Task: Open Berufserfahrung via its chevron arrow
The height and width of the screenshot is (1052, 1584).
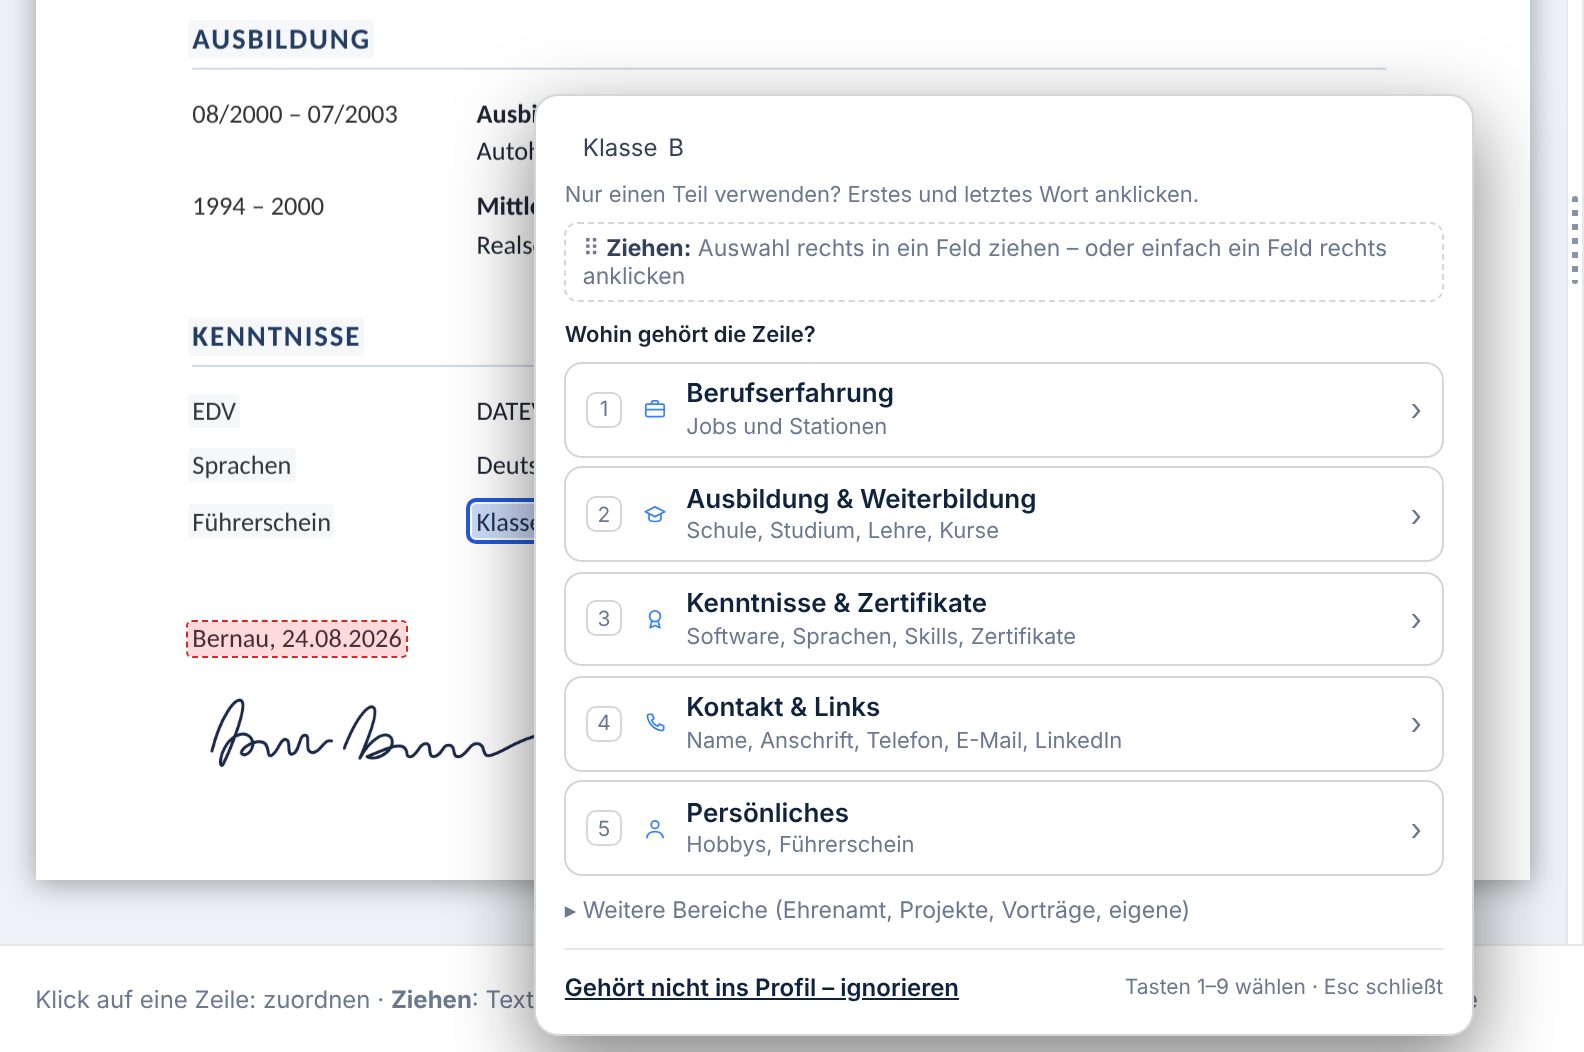Action: [1416, 411]
